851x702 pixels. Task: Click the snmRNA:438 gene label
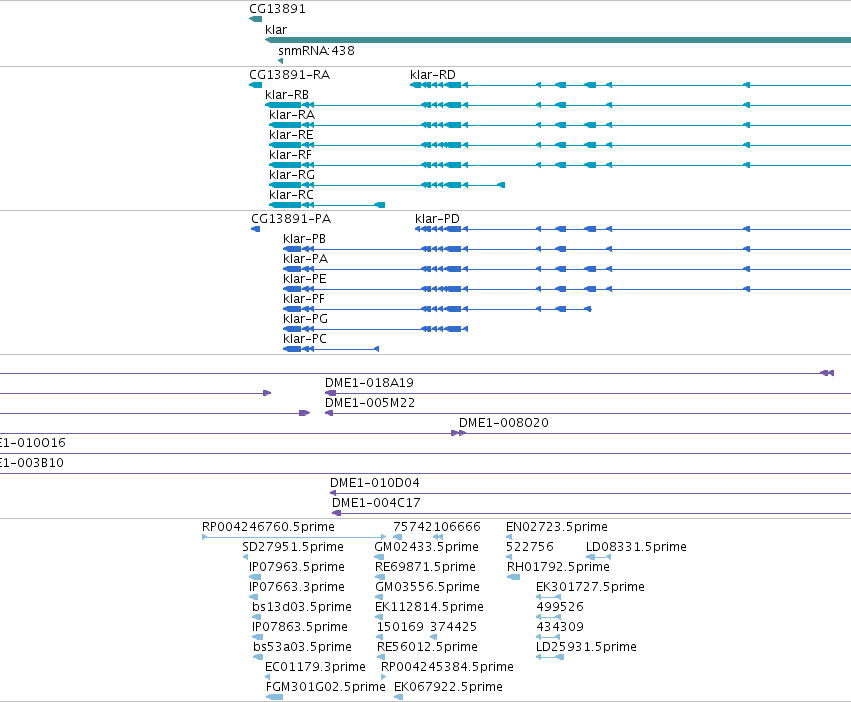click(316, 50)
